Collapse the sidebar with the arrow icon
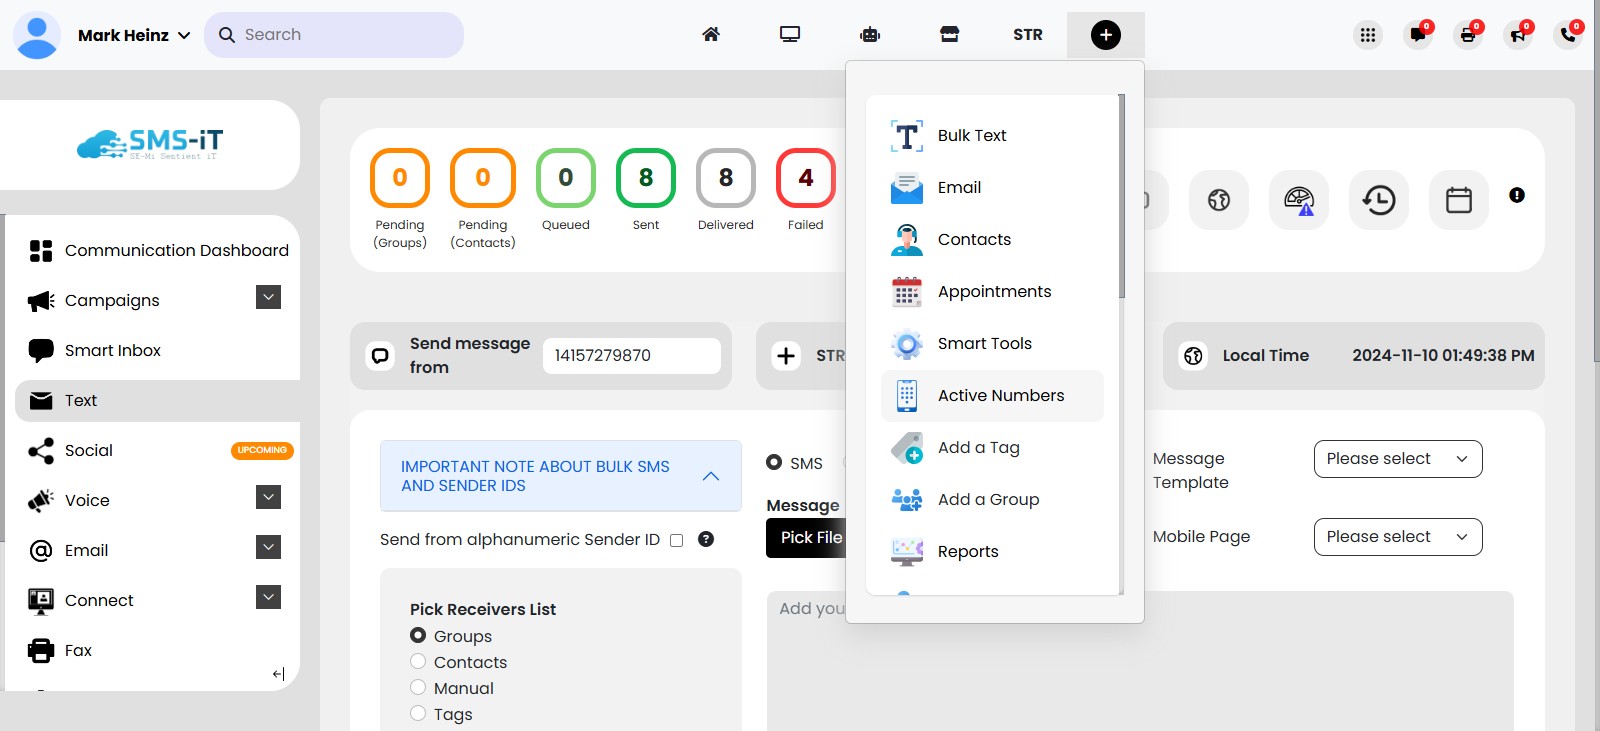 coord(278,674)
